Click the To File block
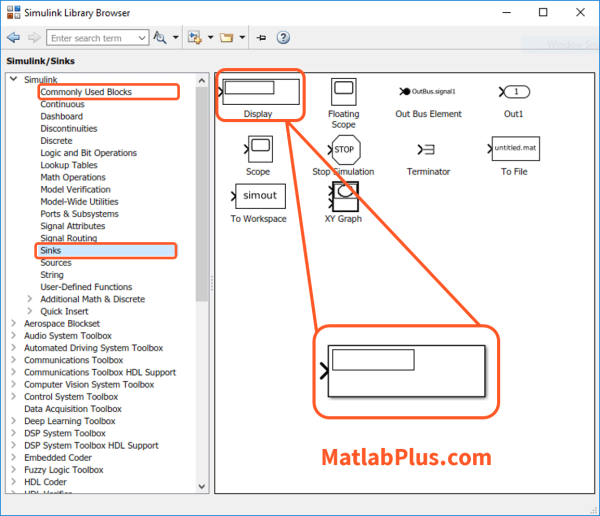 514,150
